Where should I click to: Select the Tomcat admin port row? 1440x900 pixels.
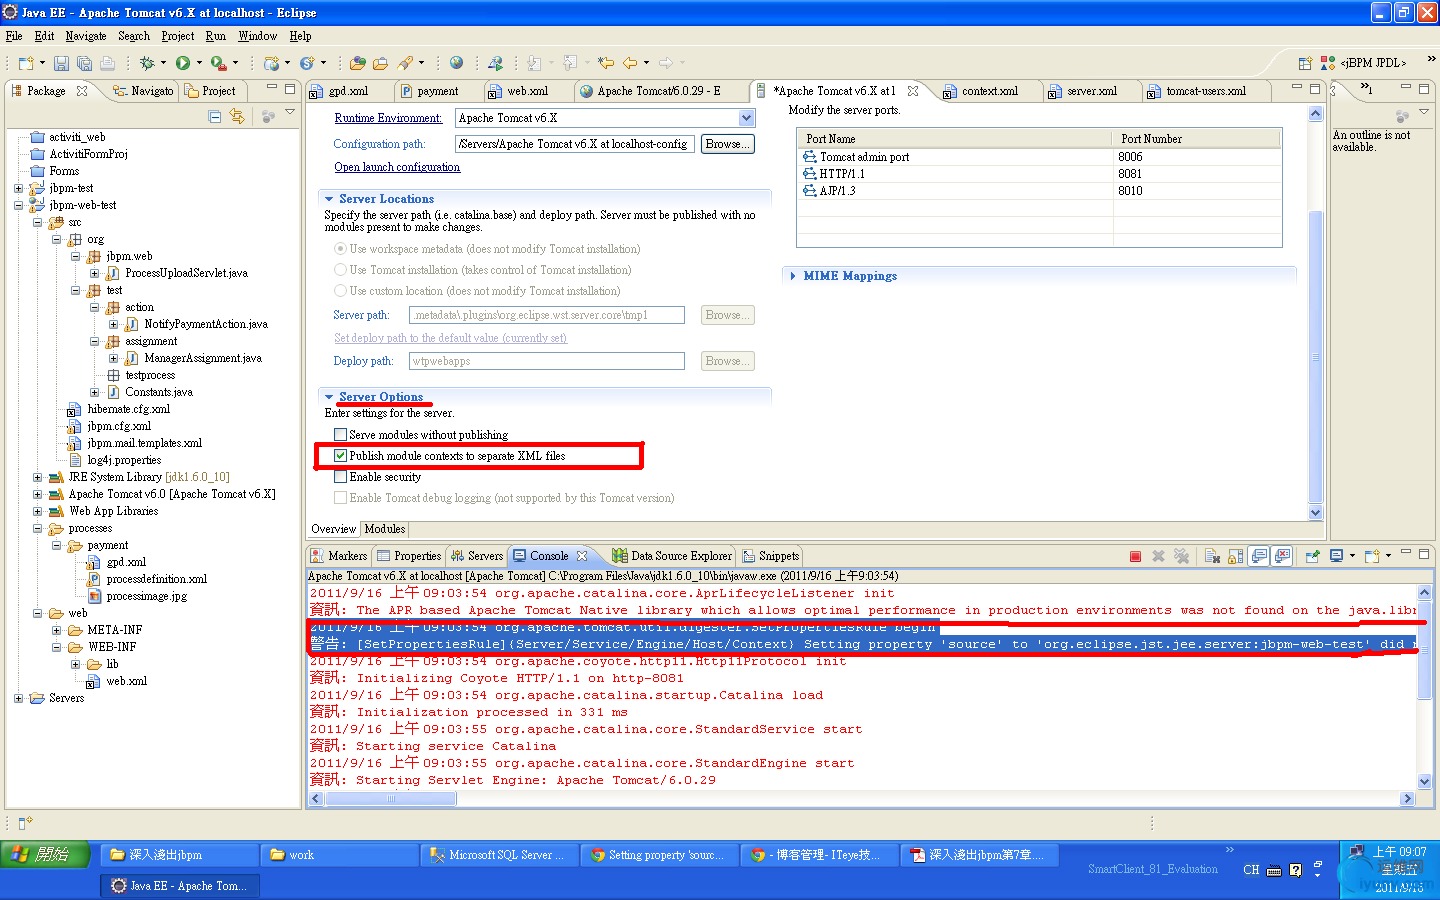pos(1039,157)
